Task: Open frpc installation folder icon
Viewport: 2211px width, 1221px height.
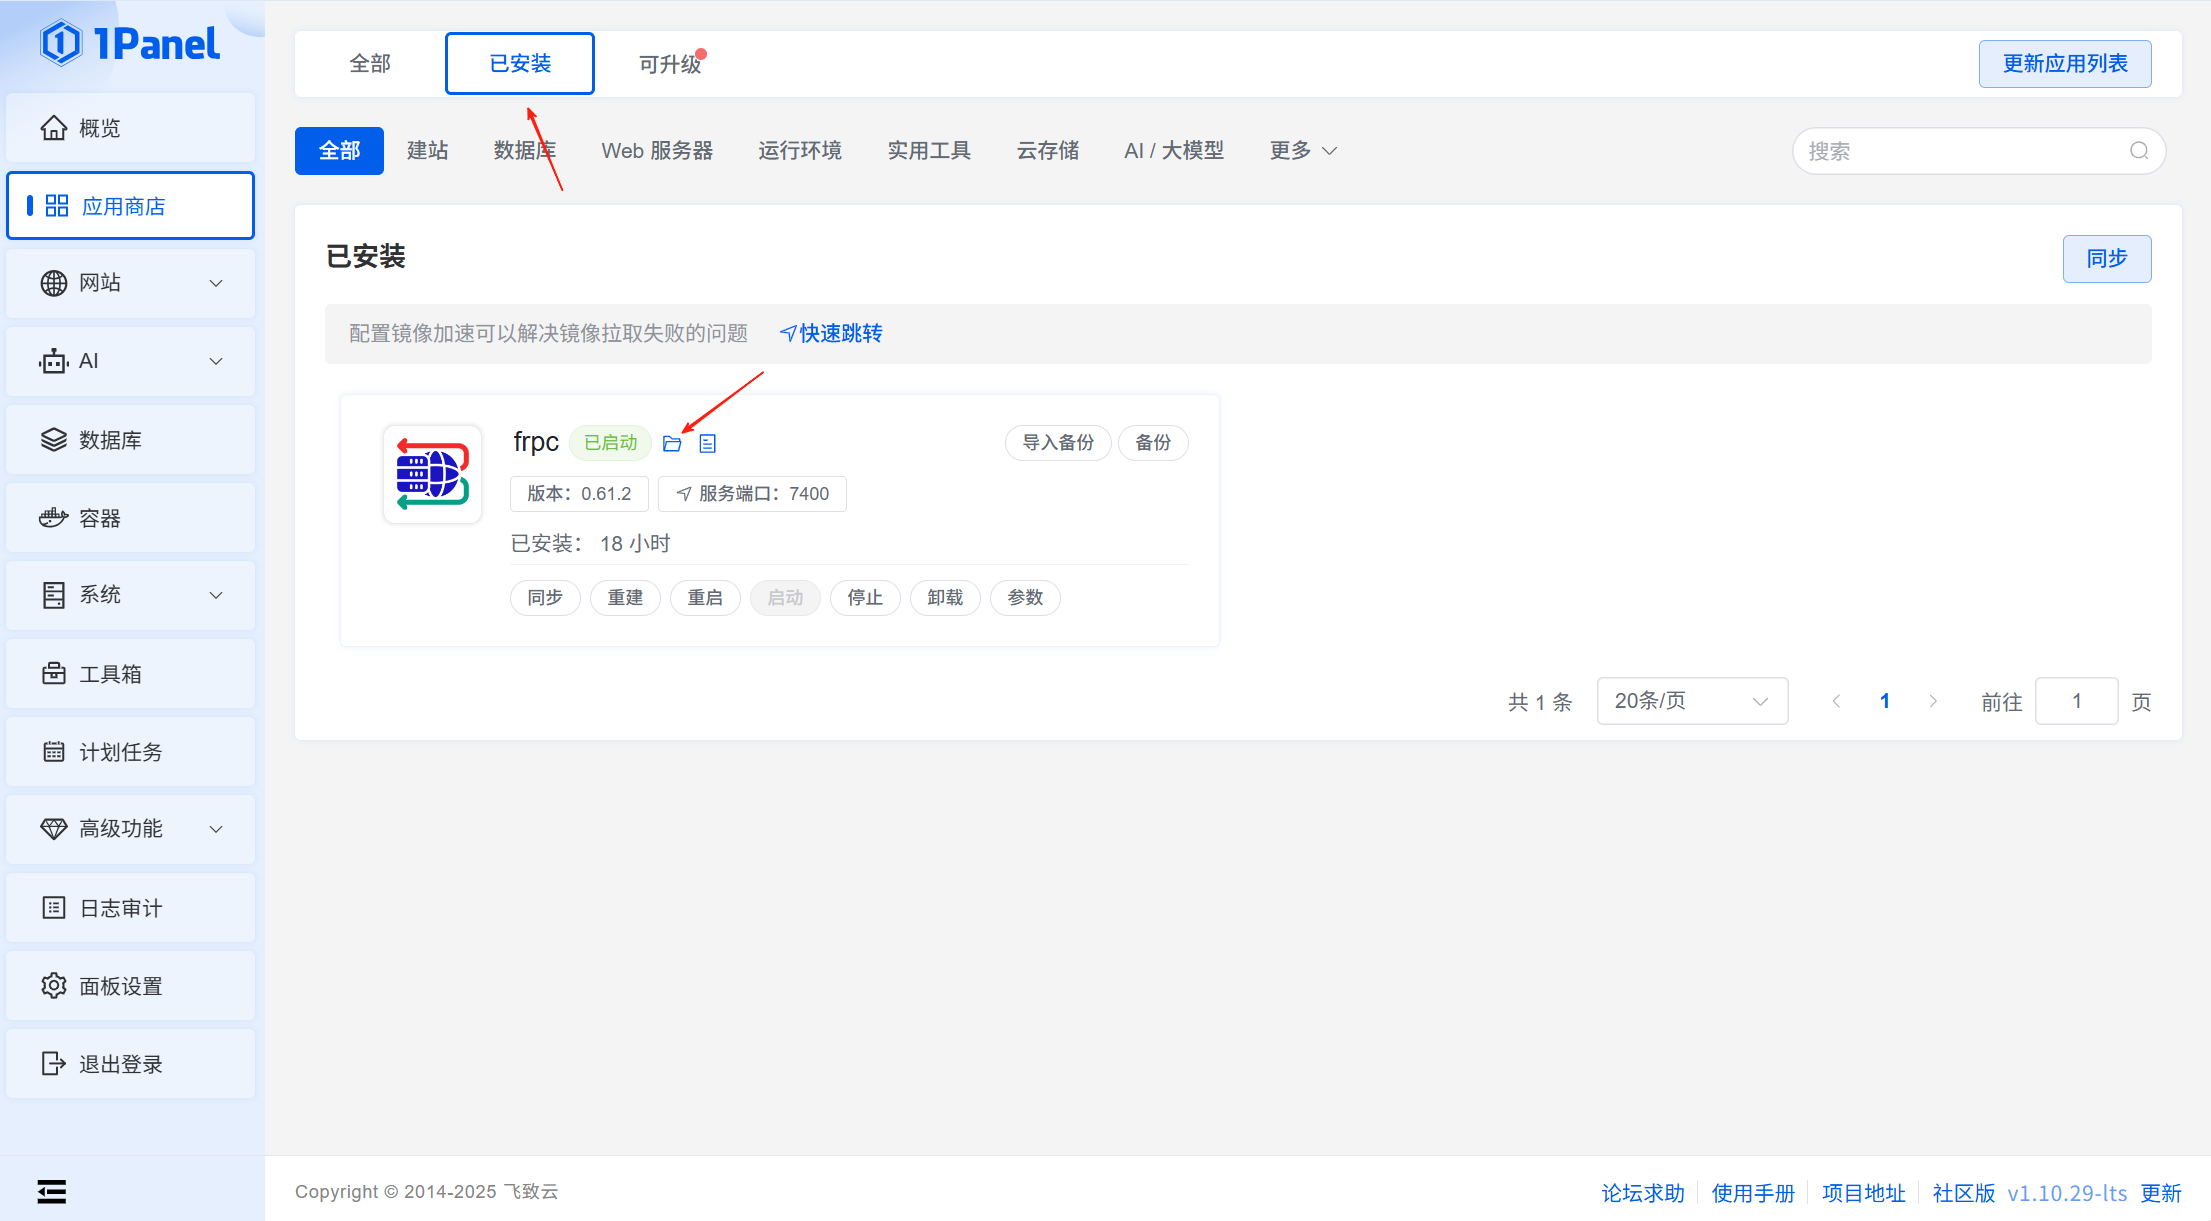Action: click(672, 443)
